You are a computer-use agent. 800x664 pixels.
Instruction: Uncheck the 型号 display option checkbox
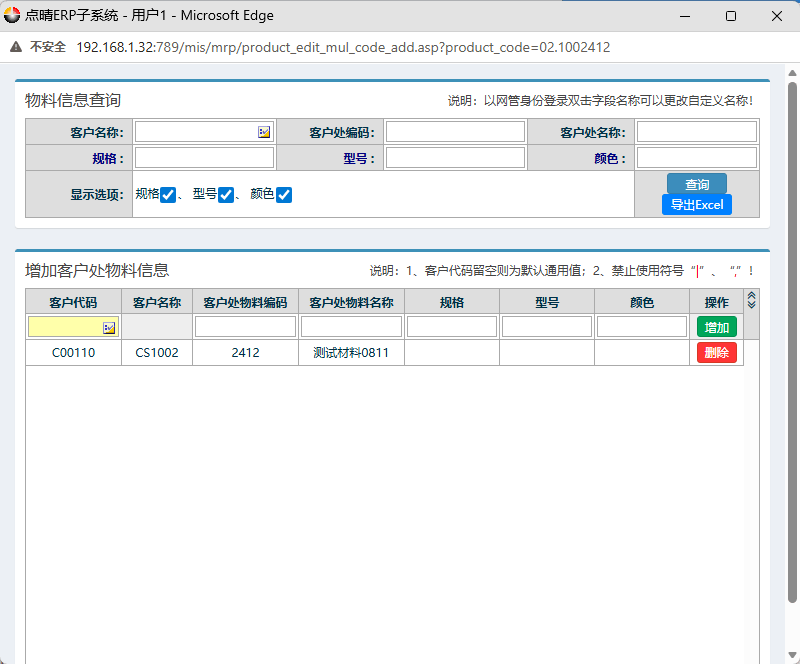click(226, 194)
